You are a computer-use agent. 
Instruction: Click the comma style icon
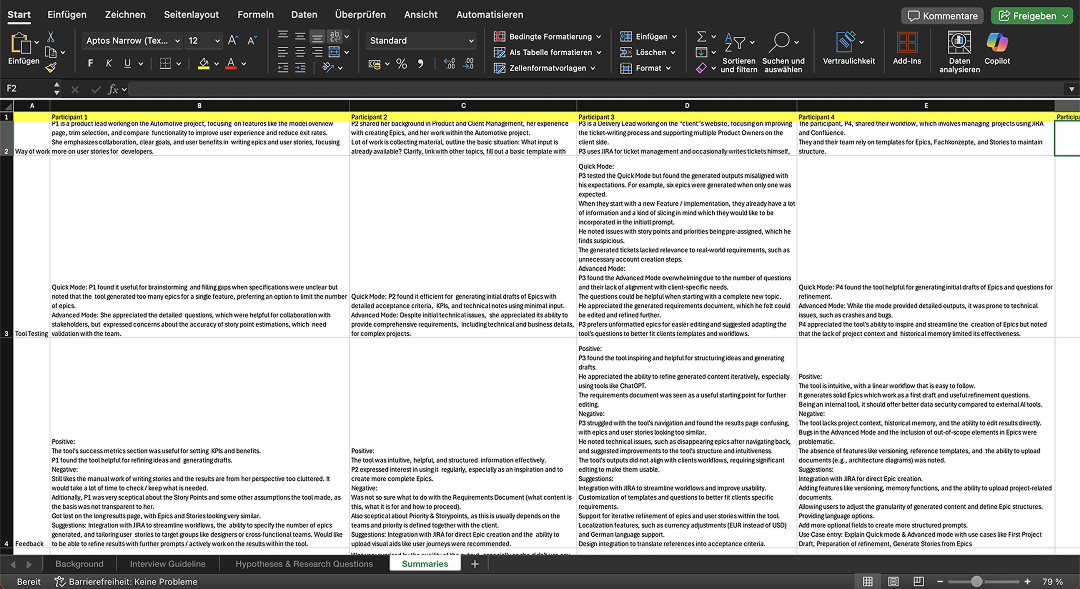tap(420, 63)
